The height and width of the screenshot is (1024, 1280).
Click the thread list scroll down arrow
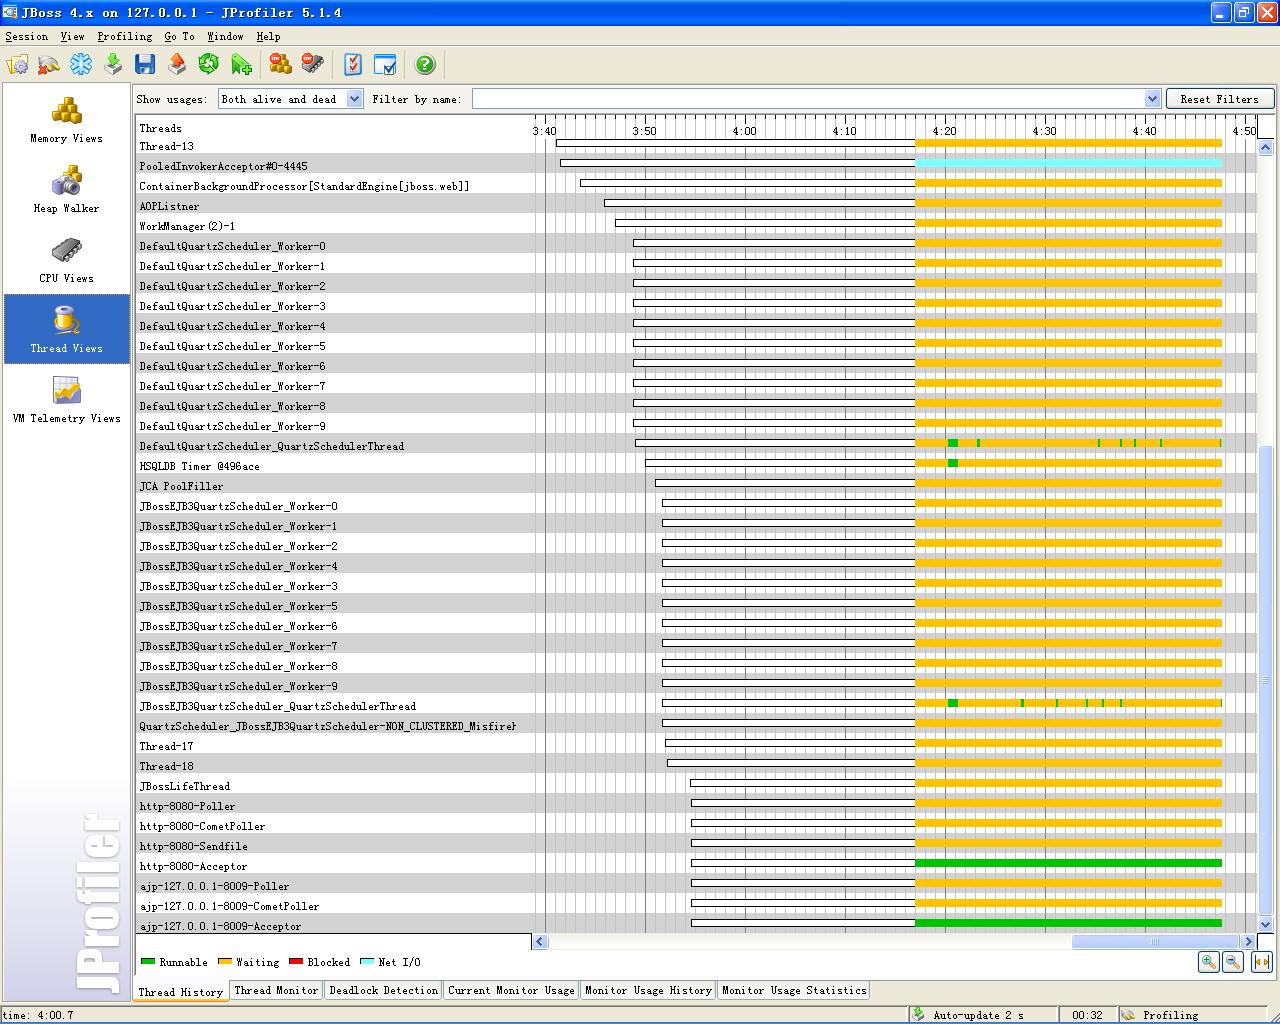coord(1265,925)
